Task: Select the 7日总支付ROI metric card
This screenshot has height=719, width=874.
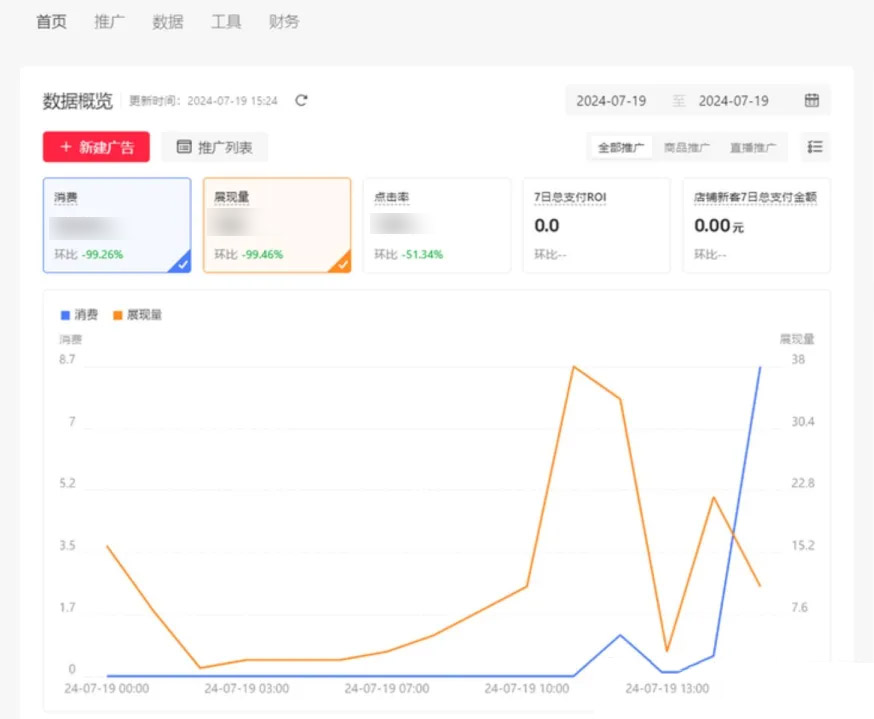Action: [596, 225]
